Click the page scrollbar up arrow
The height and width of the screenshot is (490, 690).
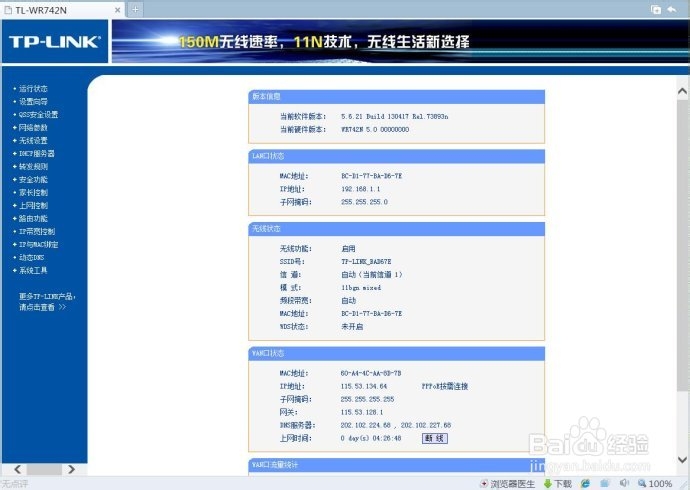(682, 91)
